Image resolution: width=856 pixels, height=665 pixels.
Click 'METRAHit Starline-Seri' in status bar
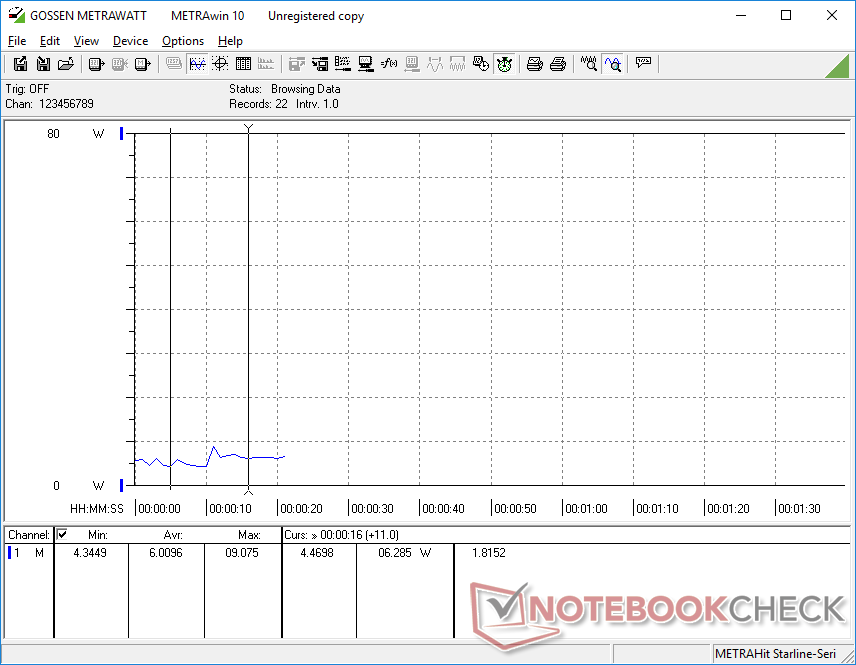pyautogui.click(x=775, y=654)
